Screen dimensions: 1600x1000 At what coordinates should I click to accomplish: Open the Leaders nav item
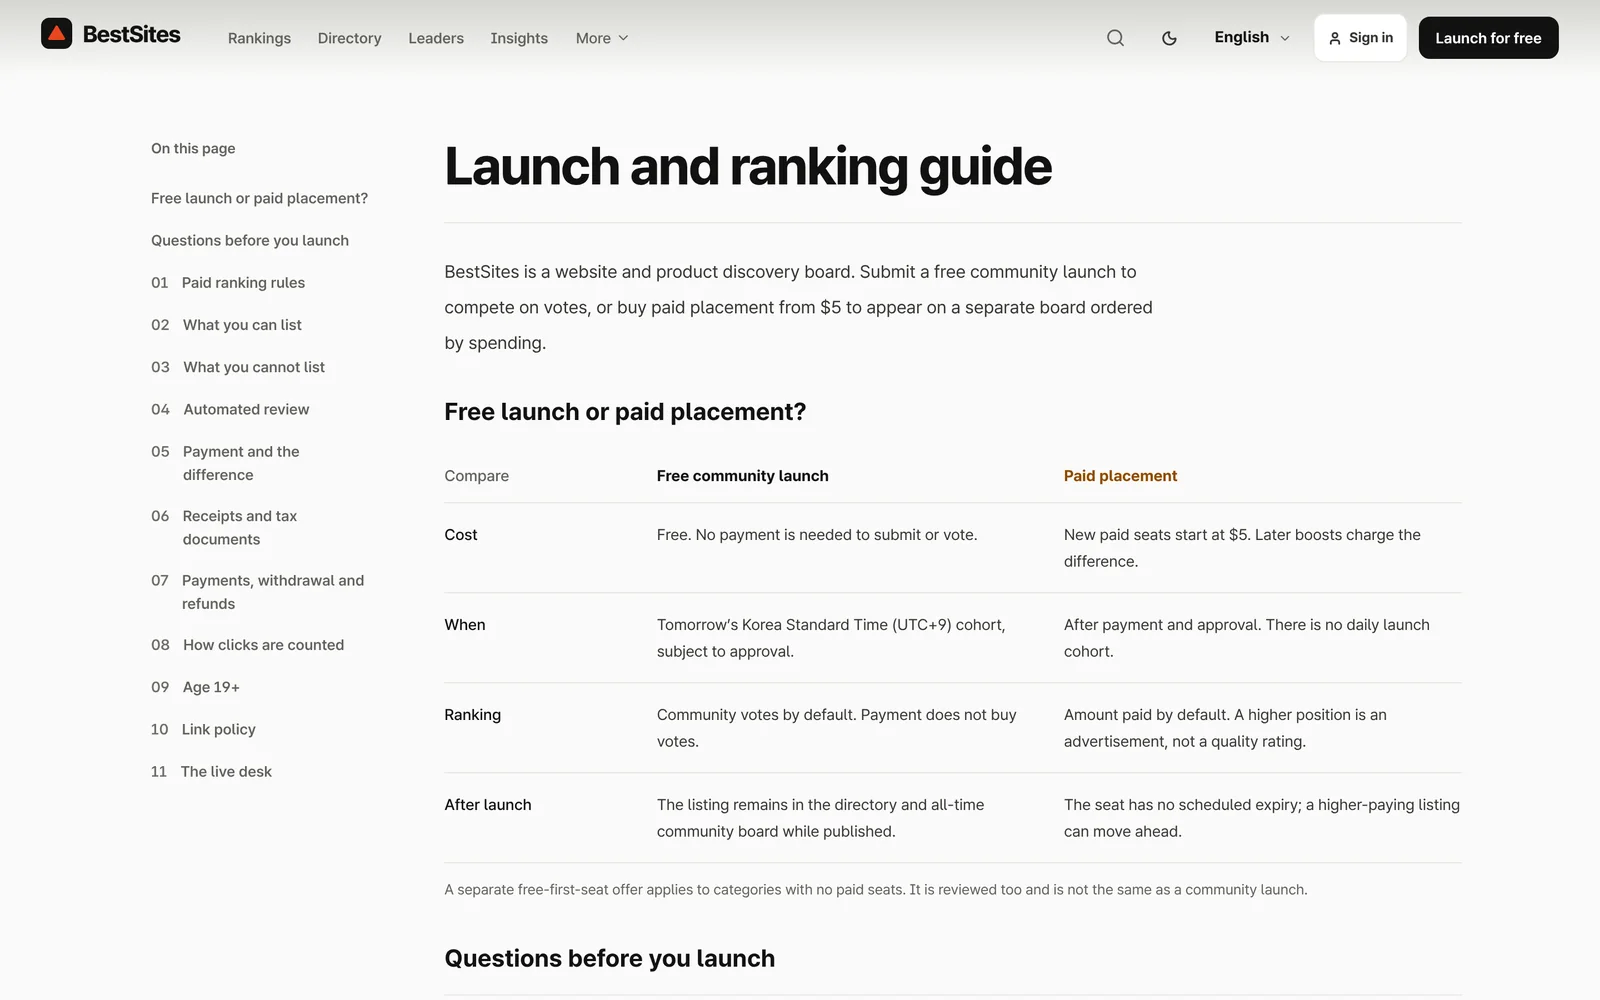[x=436, y=38]
